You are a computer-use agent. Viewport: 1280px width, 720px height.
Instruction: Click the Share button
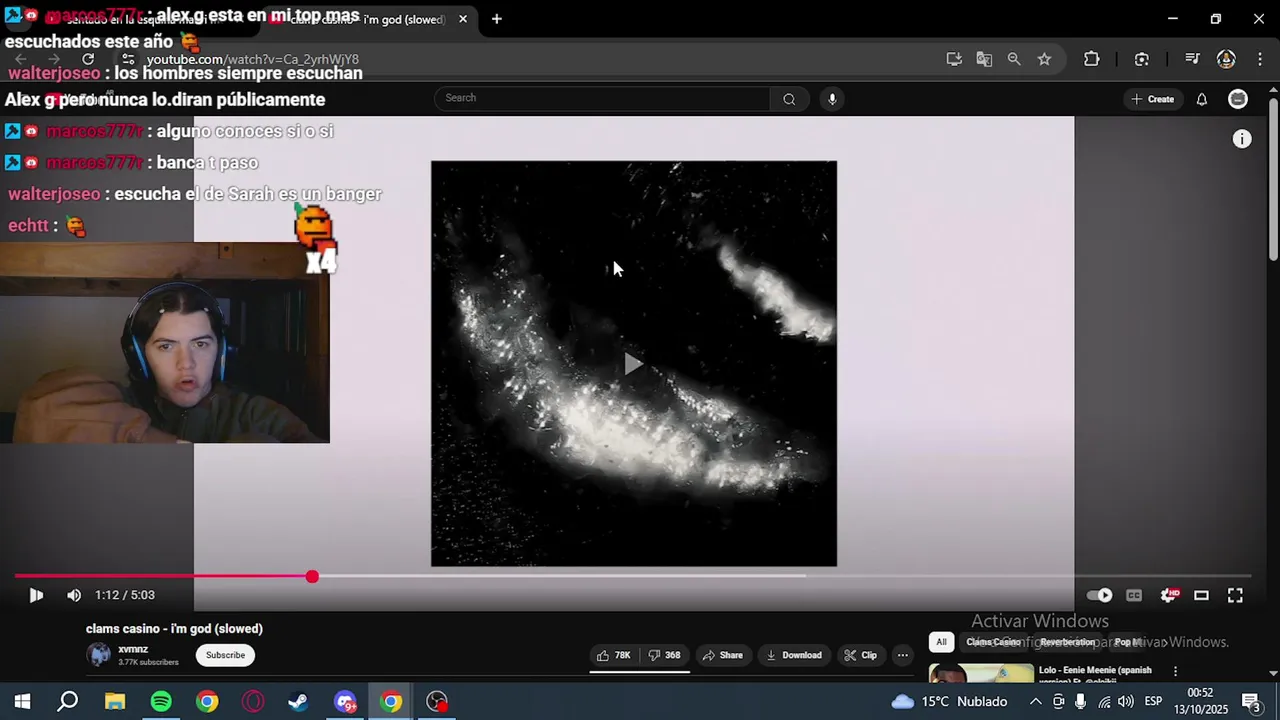723,655
